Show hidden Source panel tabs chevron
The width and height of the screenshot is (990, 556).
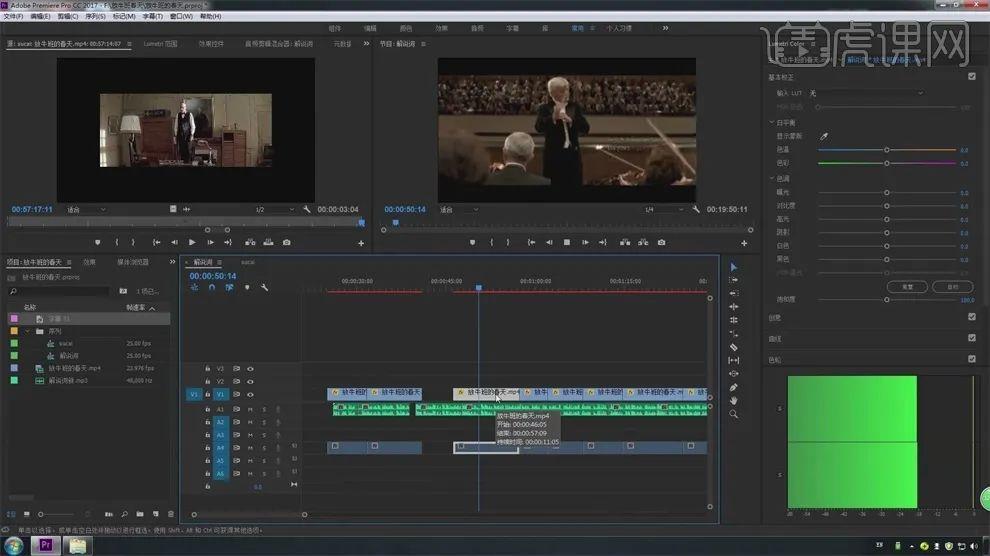(x=366, y=44)
